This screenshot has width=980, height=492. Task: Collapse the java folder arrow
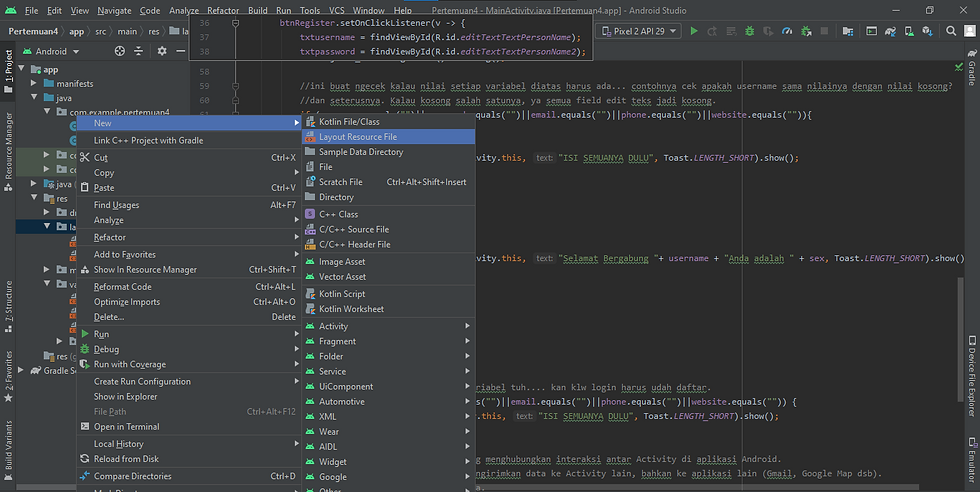(34, 98)
